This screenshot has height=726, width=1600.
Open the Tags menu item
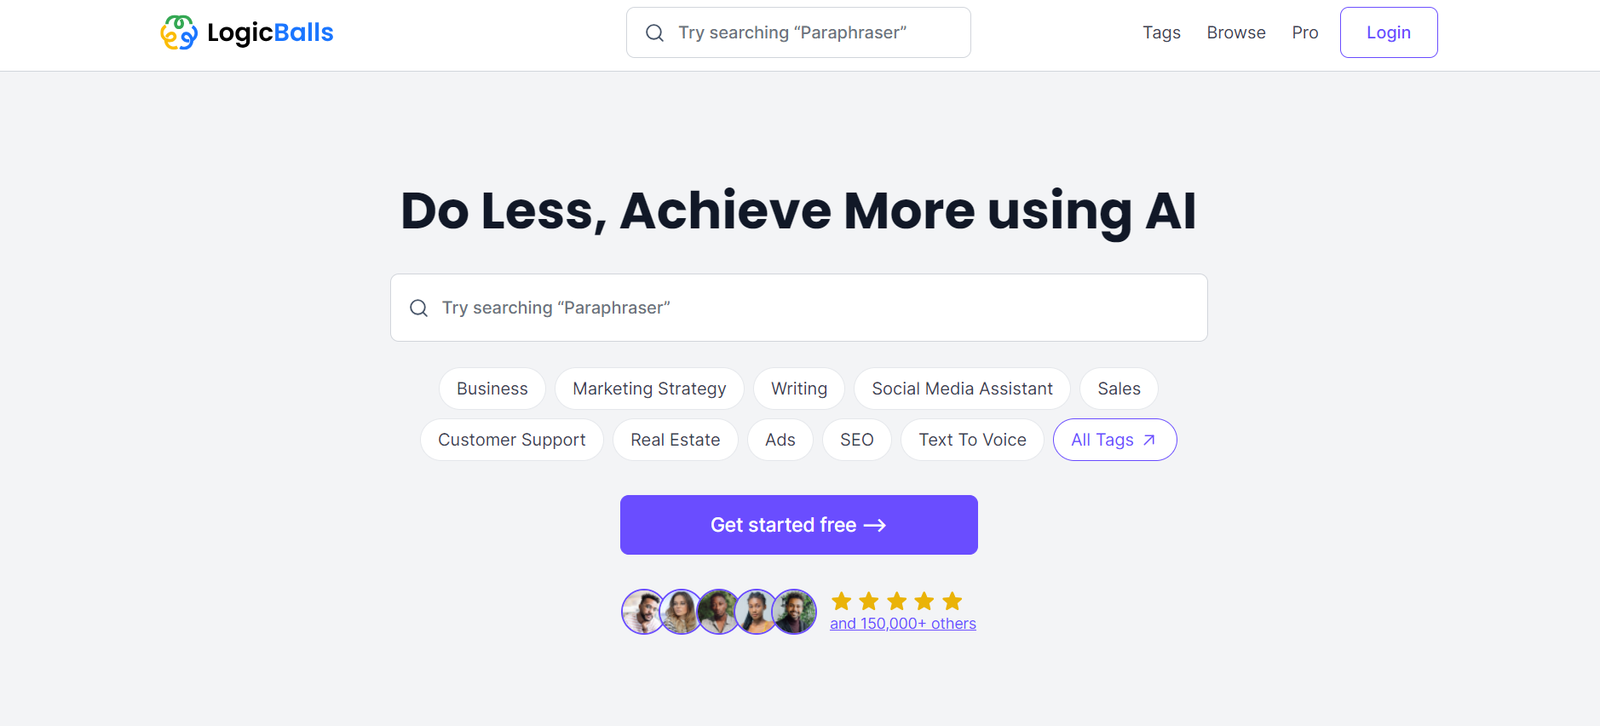point(1161,33)
